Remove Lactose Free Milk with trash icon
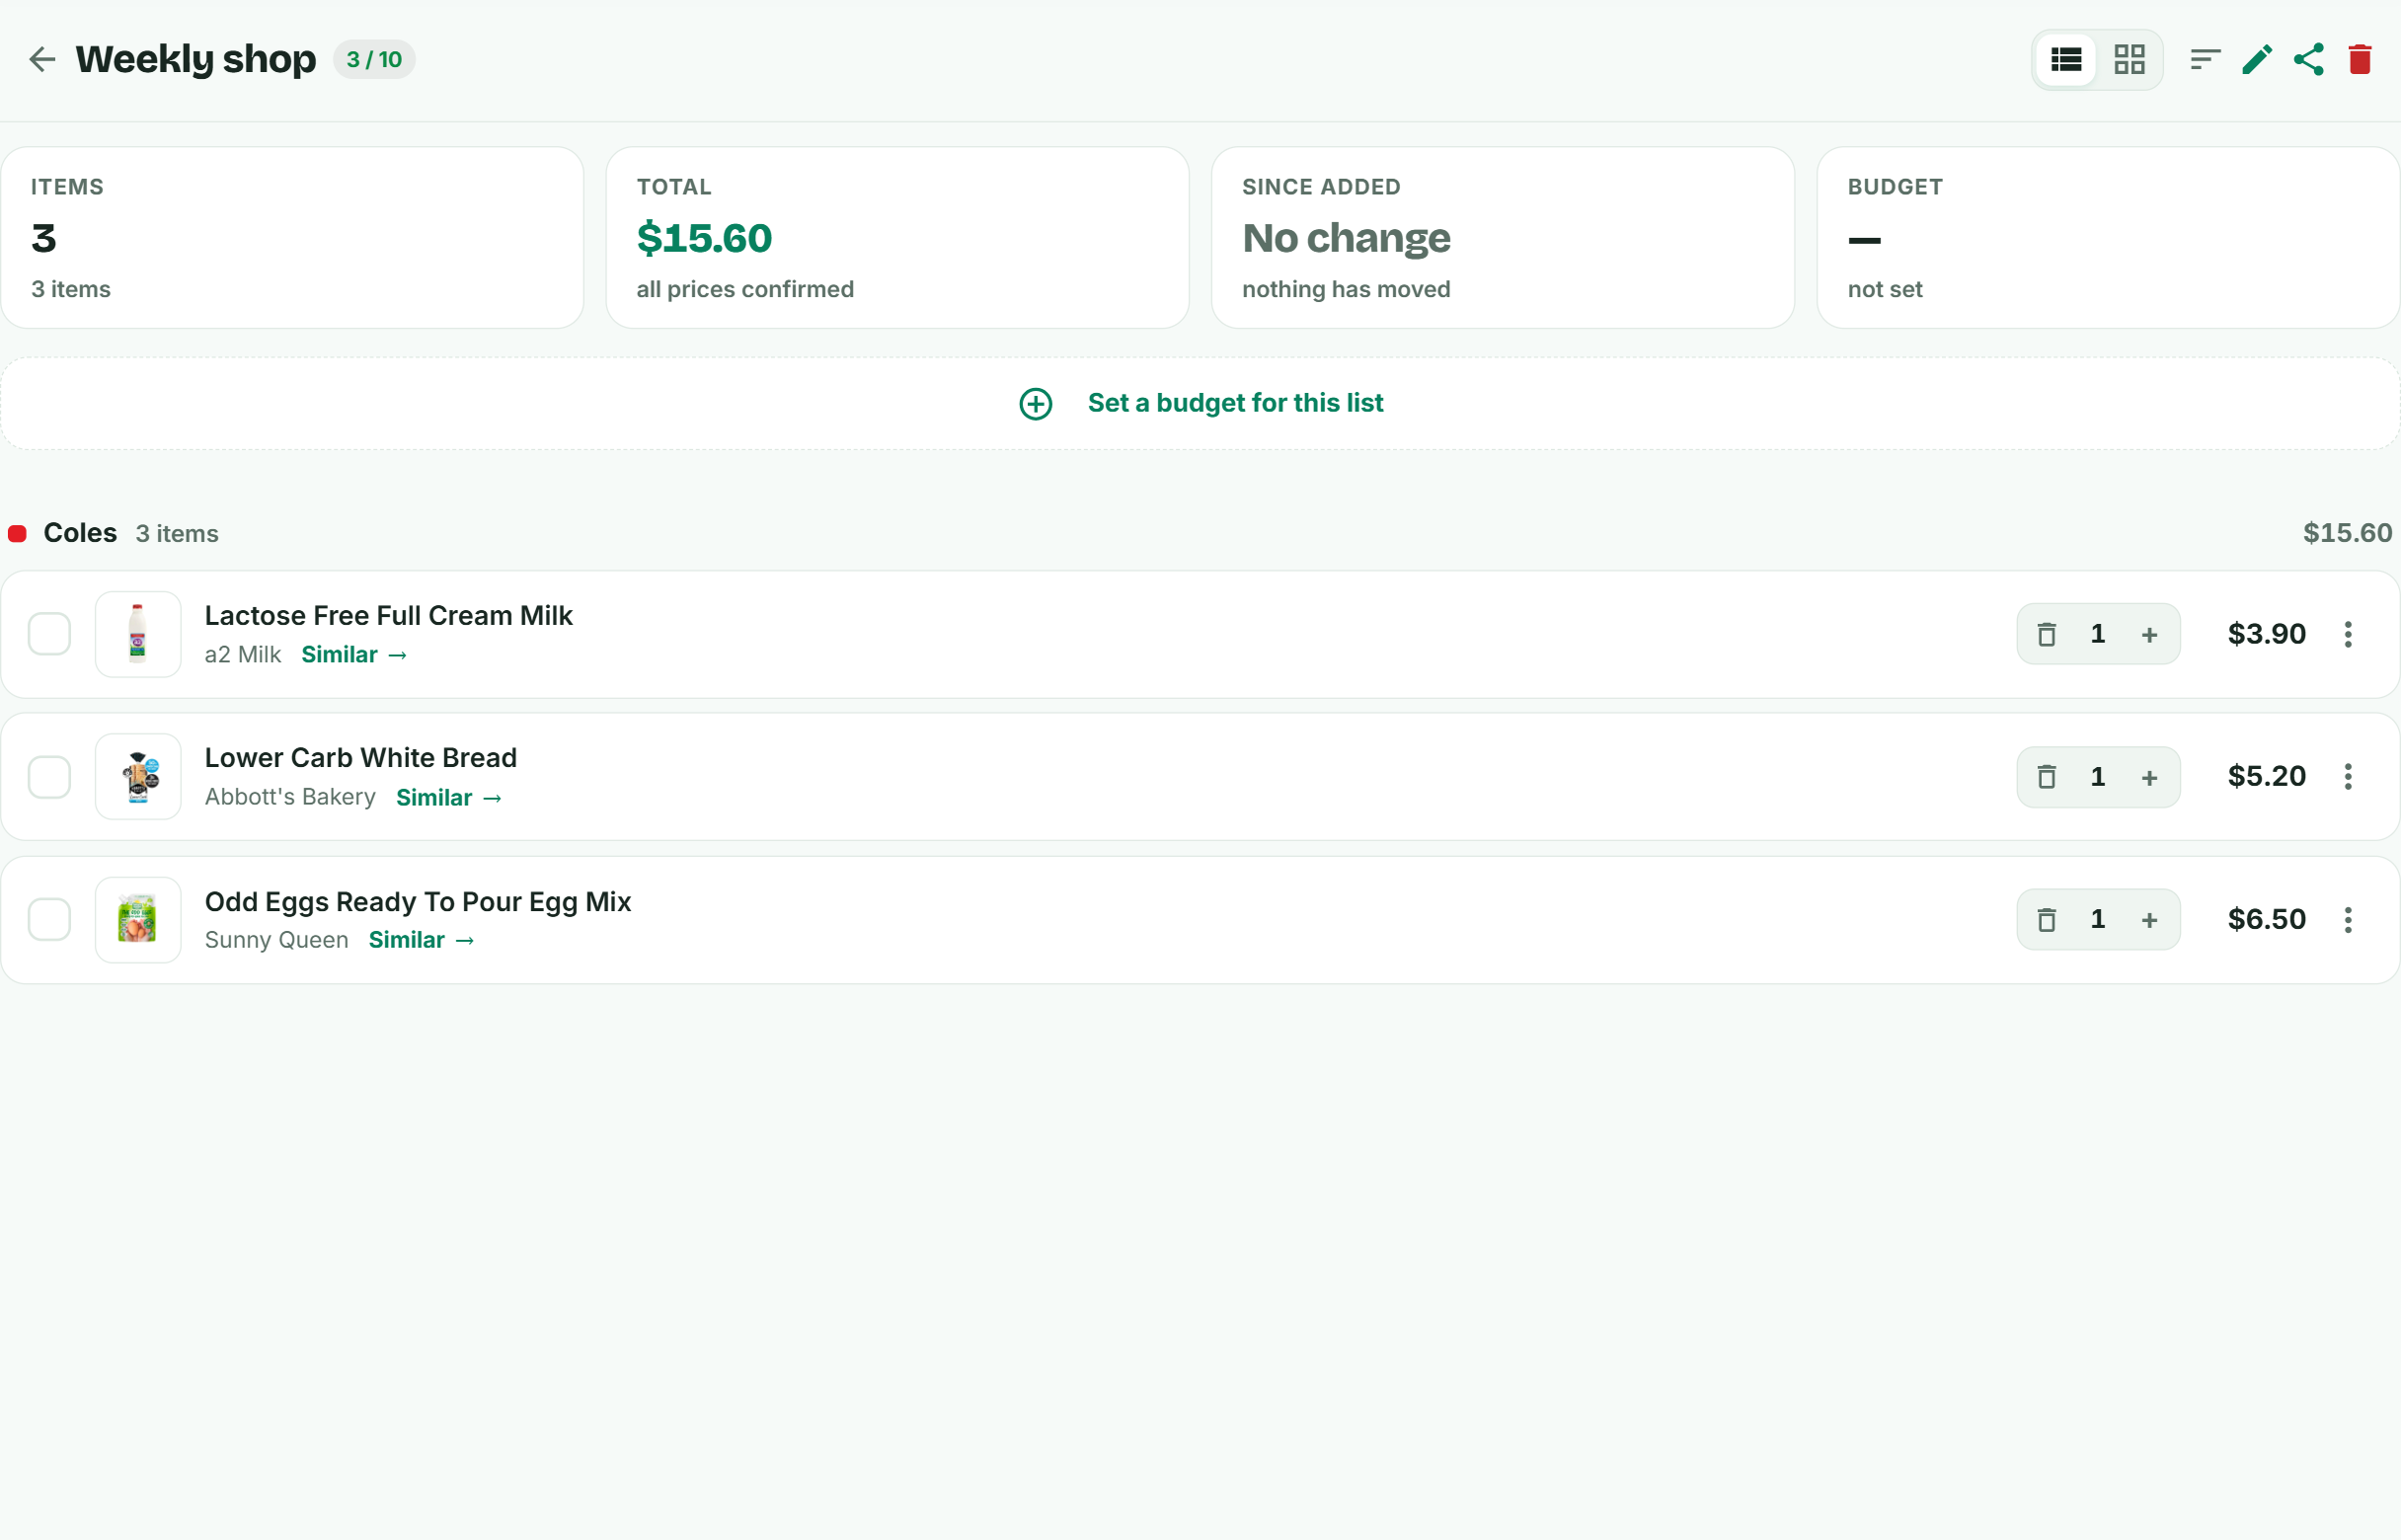This screenshot has width=2401, height=1540. tap(2047, 634)
